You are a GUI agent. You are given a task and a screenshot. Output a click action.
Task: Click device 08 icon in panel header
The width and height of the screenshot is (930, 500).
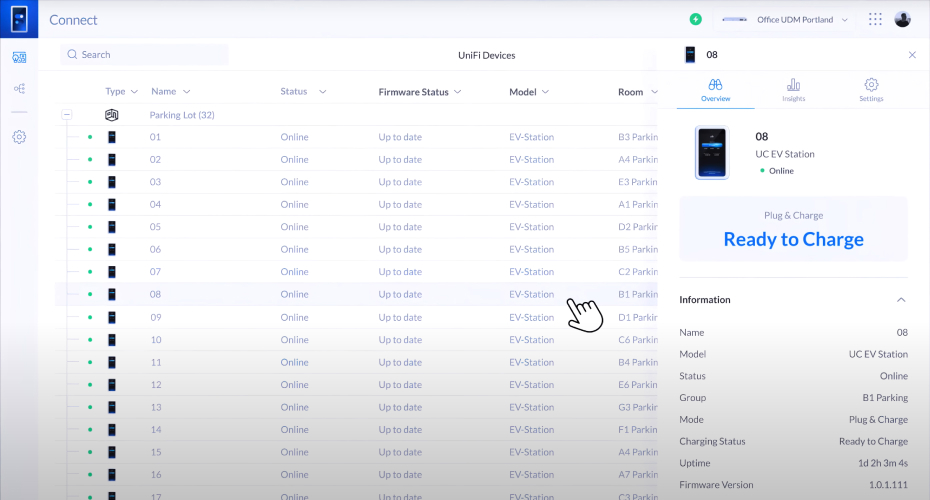tap(690, 55)
